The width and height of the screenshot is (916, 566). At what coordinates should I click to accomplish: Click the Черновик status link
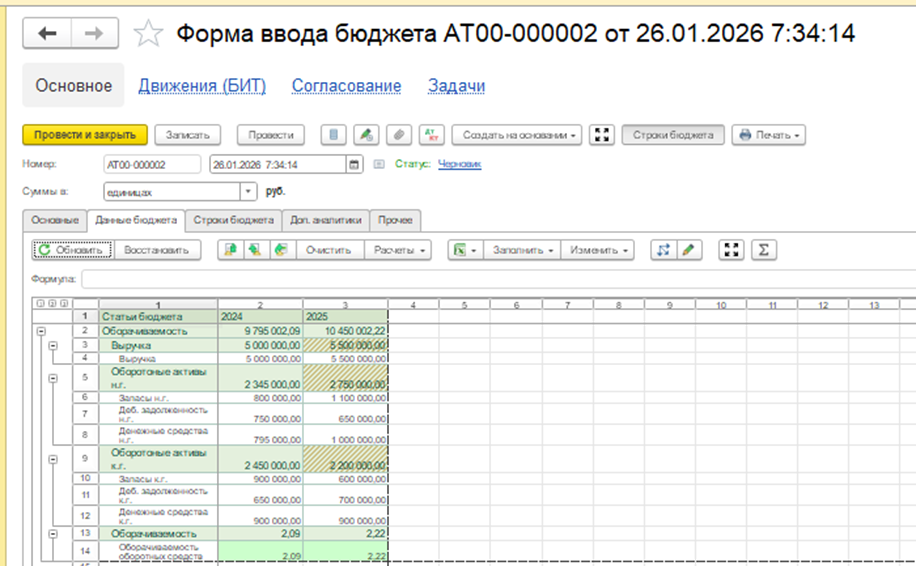(459, 164)
